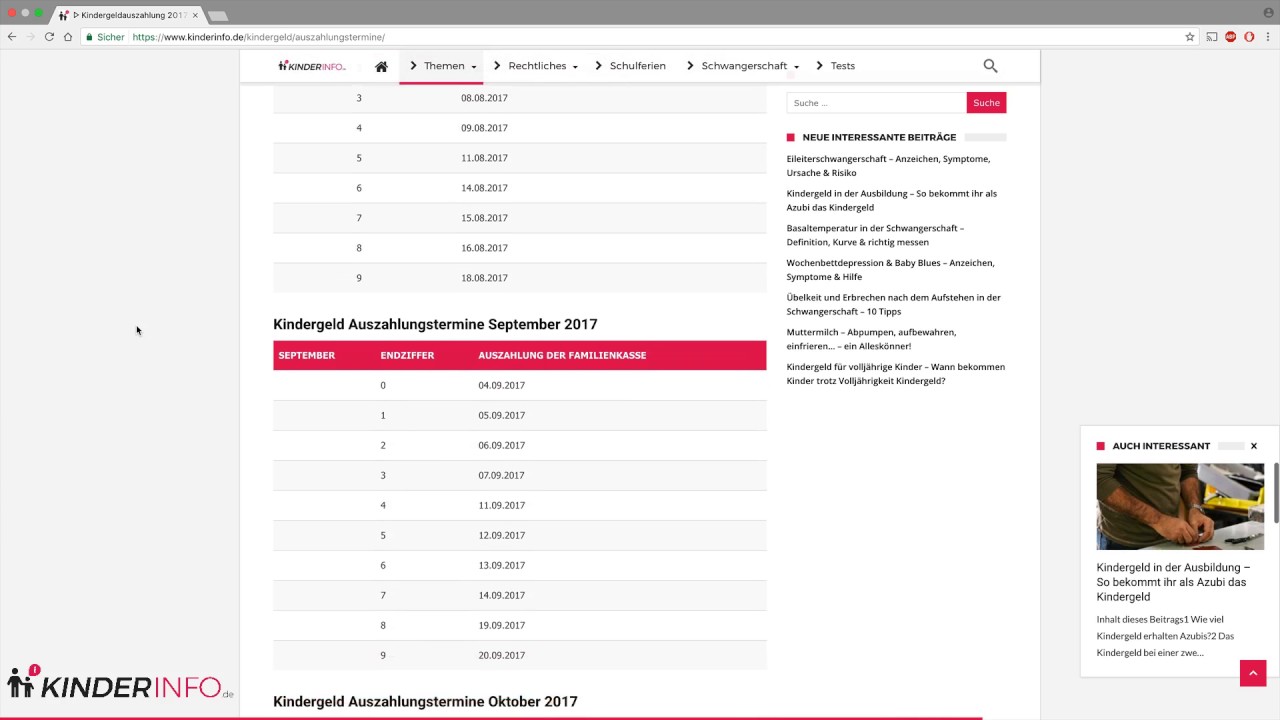Image resolution: width=1280 pixels, height=720 pixels.
Task: Close the Kindergeldauszahlung browser tab
Action: 195,15
